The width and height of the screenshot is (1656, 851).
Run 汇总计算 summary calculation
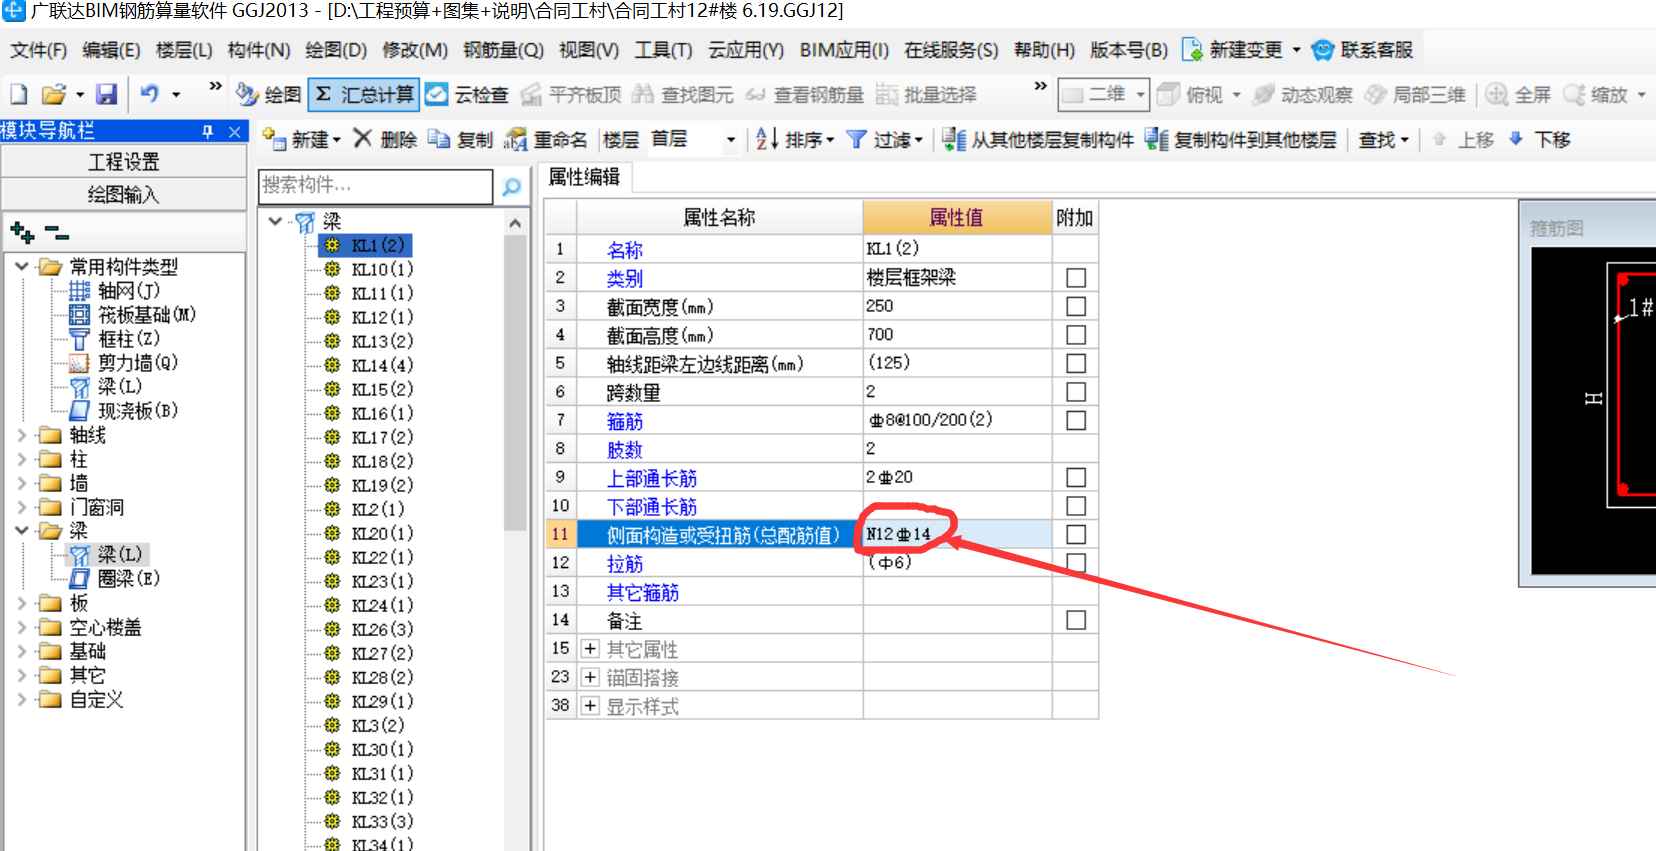click(364, 94)
